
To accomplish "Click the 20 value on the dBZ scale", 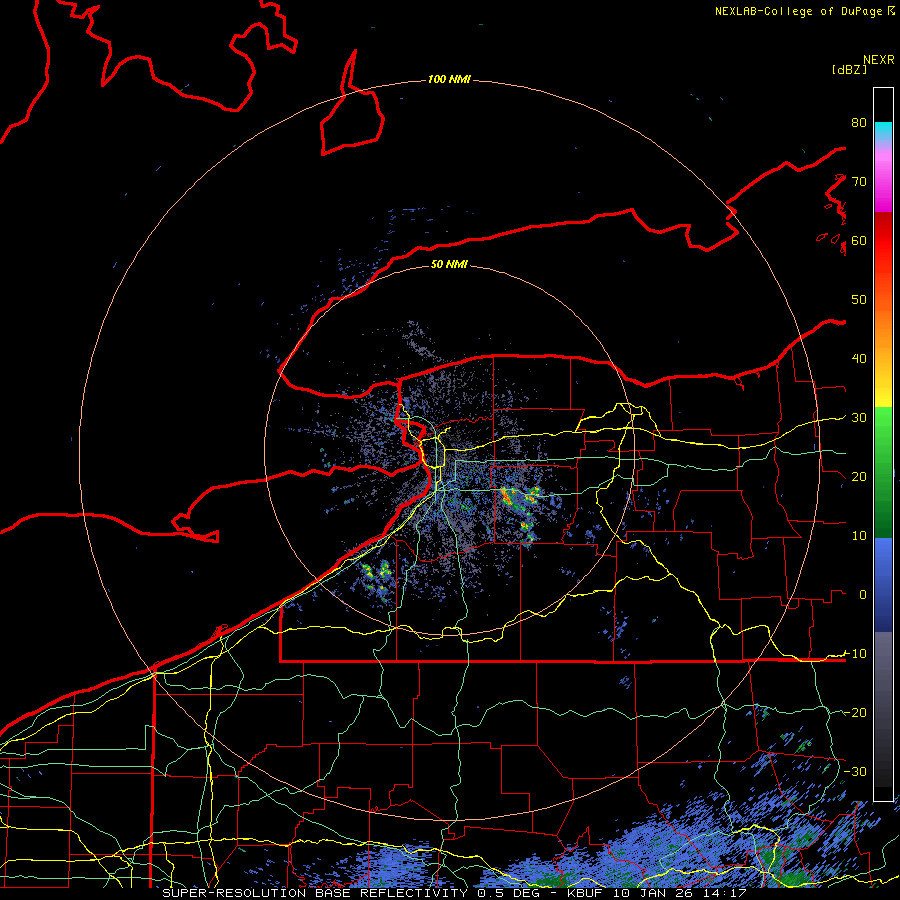I will (859, 477).
